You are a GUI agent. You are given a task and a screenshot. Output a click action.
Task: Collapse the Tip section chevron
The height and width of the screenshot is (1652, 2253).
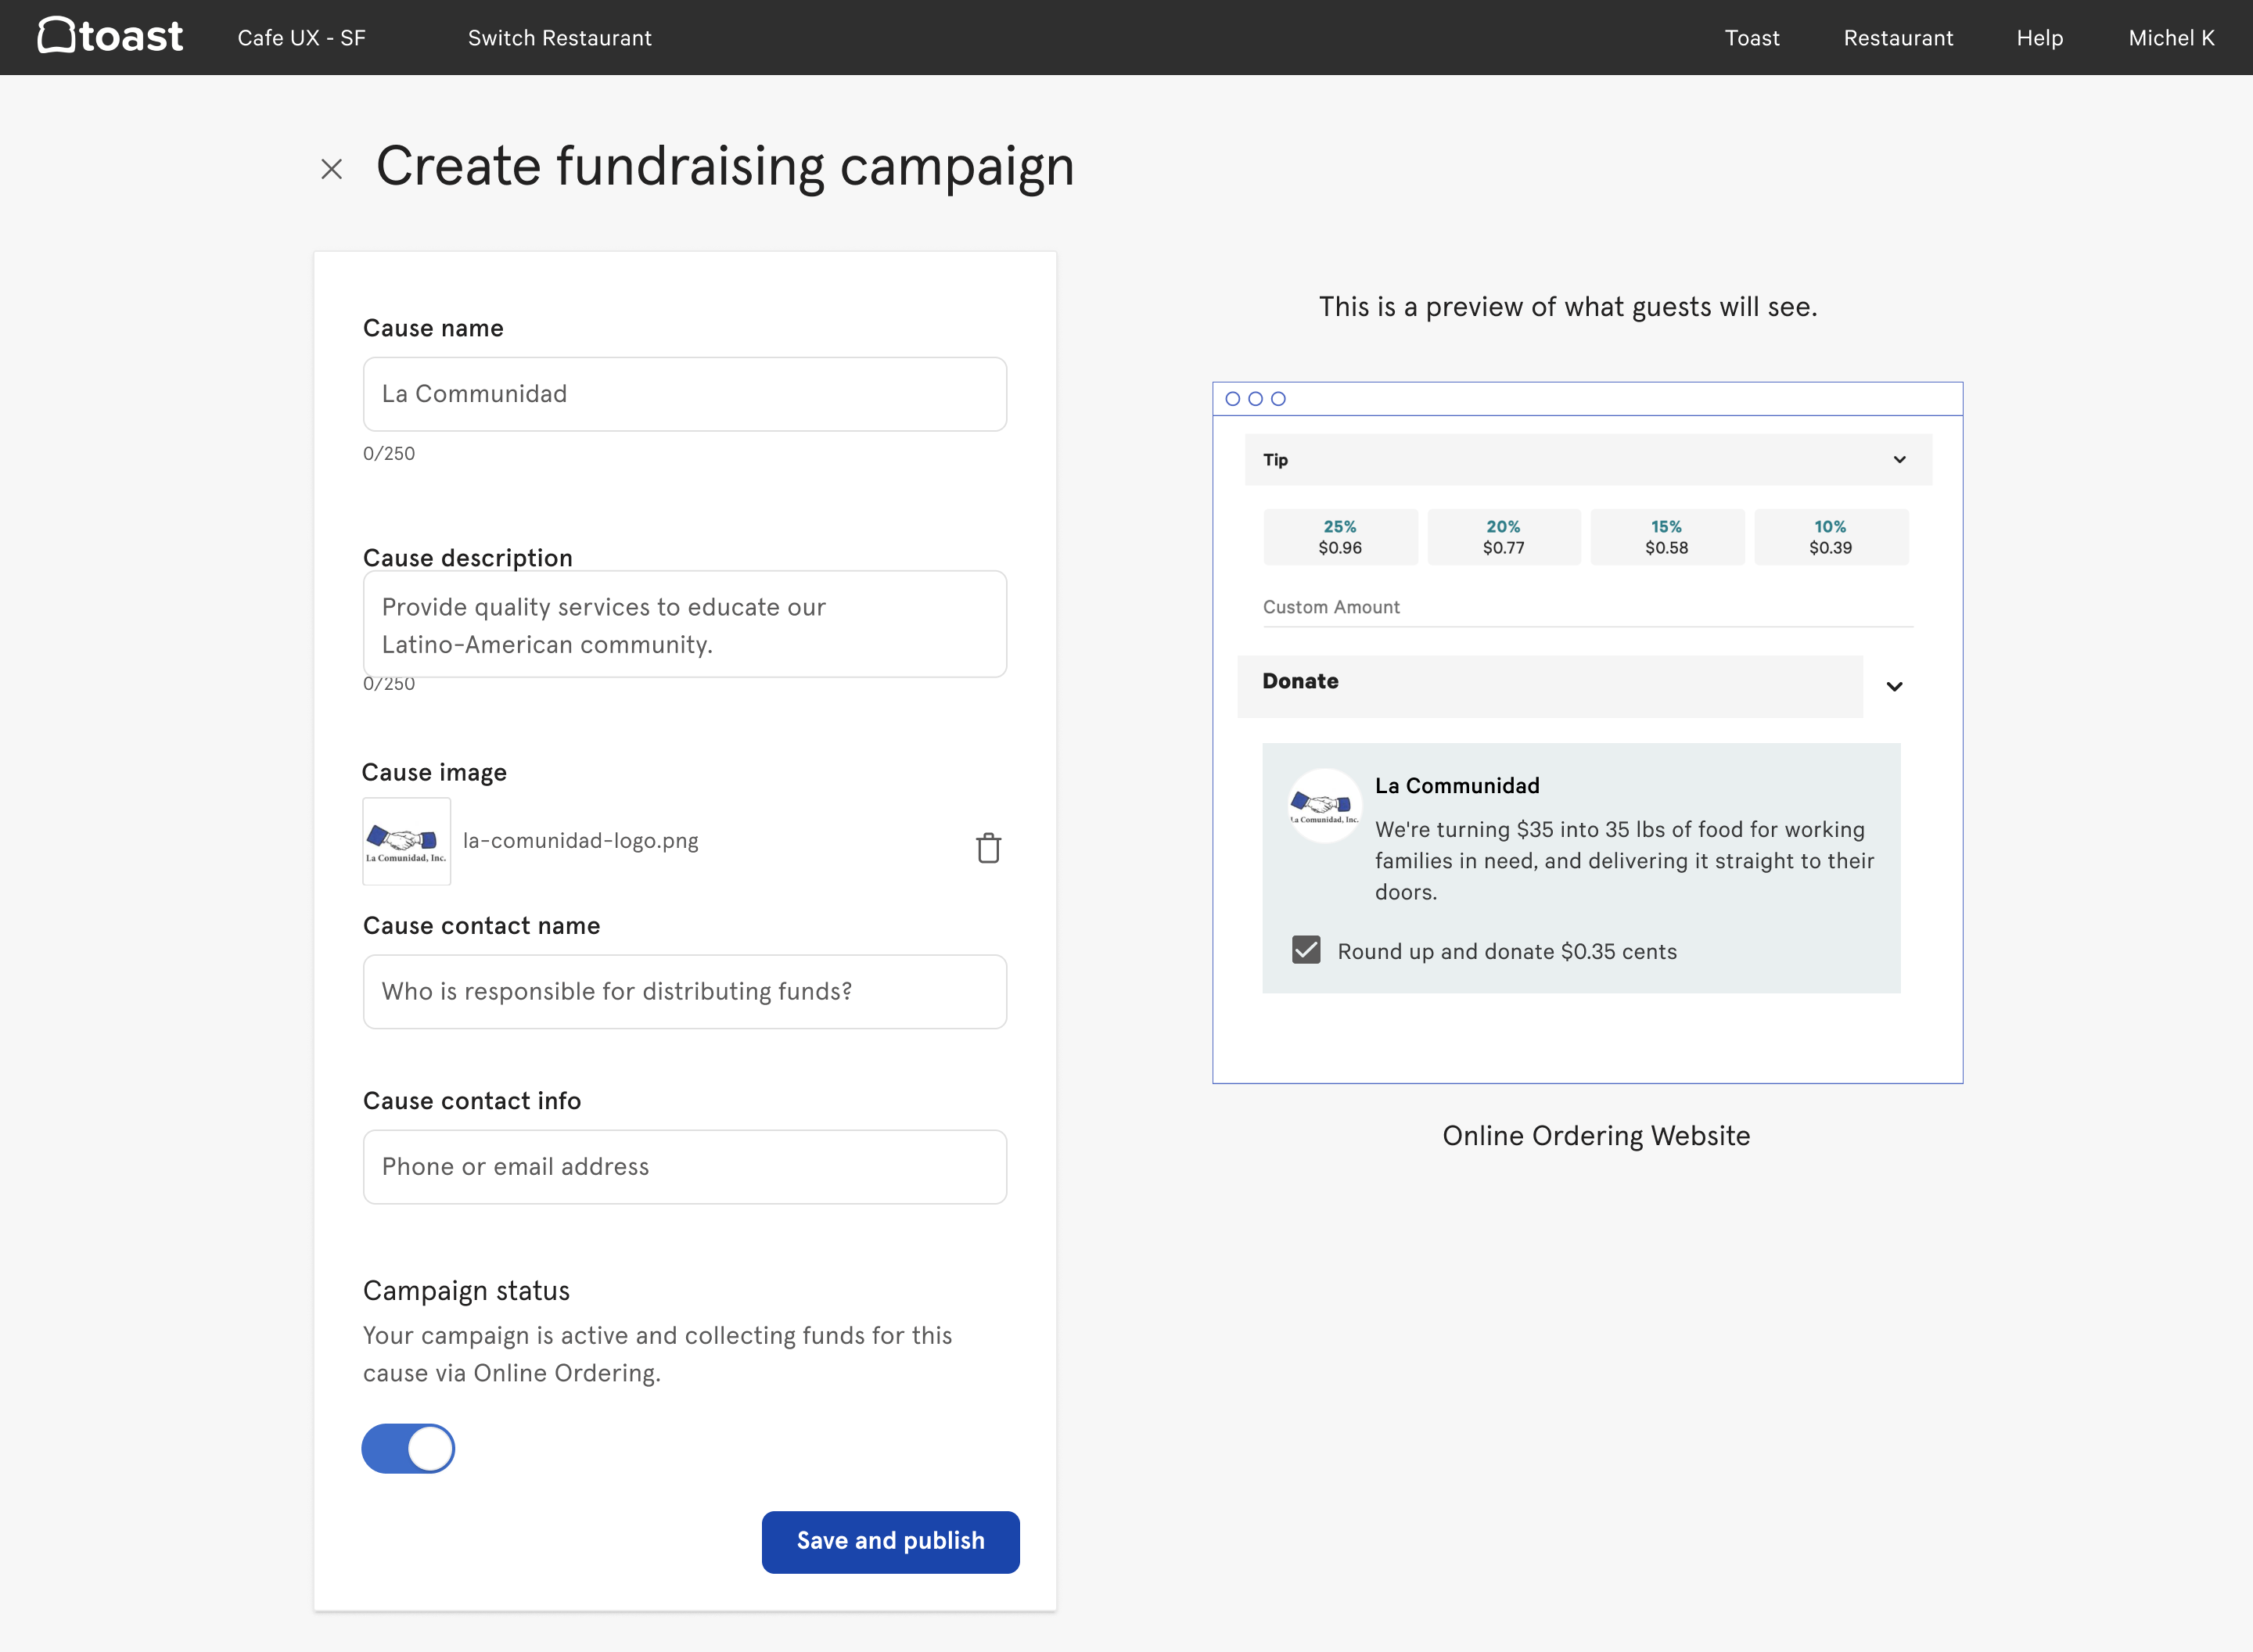coord(1899,460)
